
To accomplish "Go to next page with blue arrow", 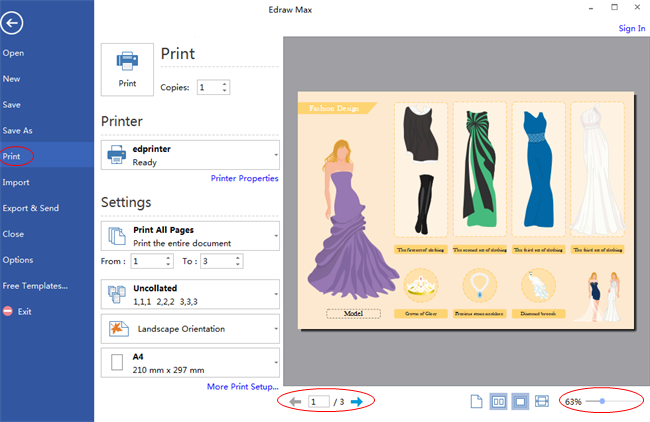I will pos(356,401).
